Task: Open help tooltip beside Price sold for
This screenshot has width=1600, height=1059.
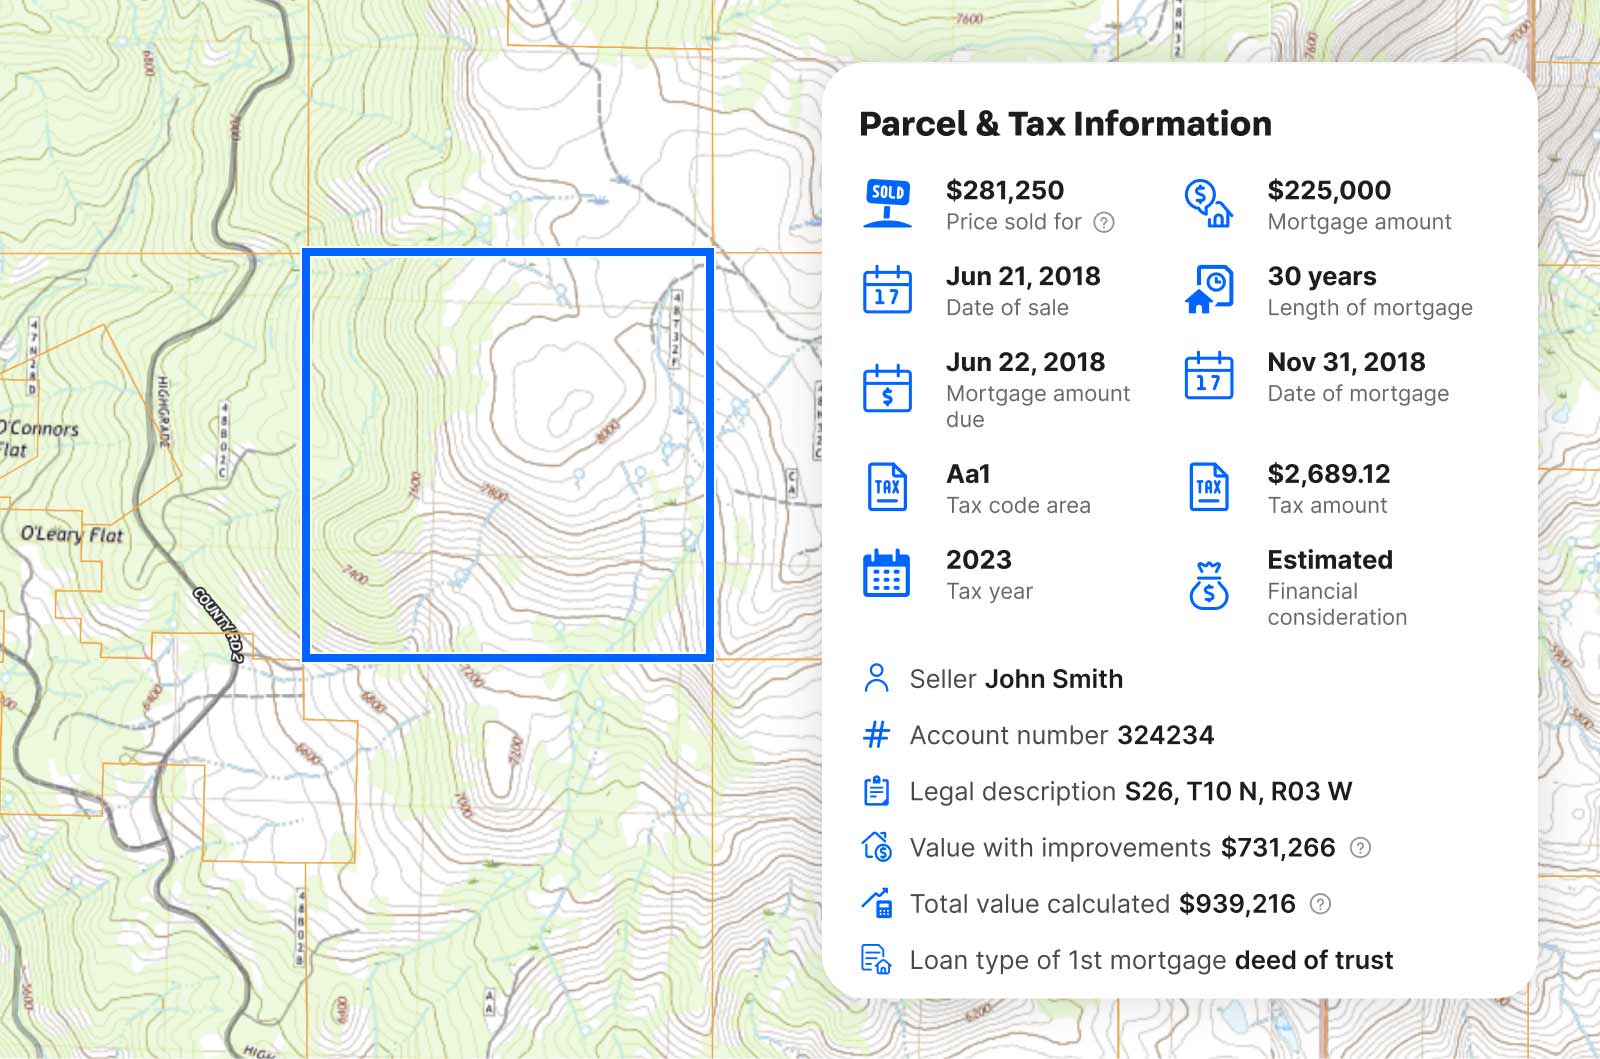Action: (1104, 223)
